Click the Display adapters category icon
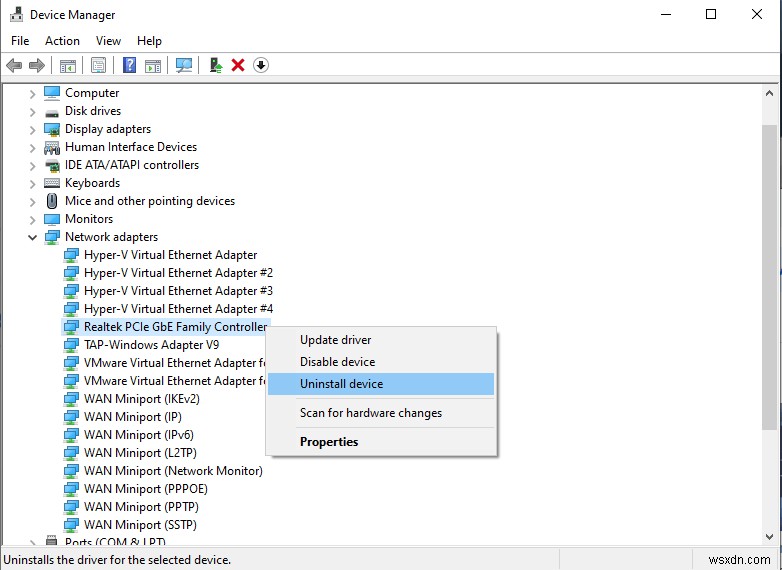 point(52,129)
